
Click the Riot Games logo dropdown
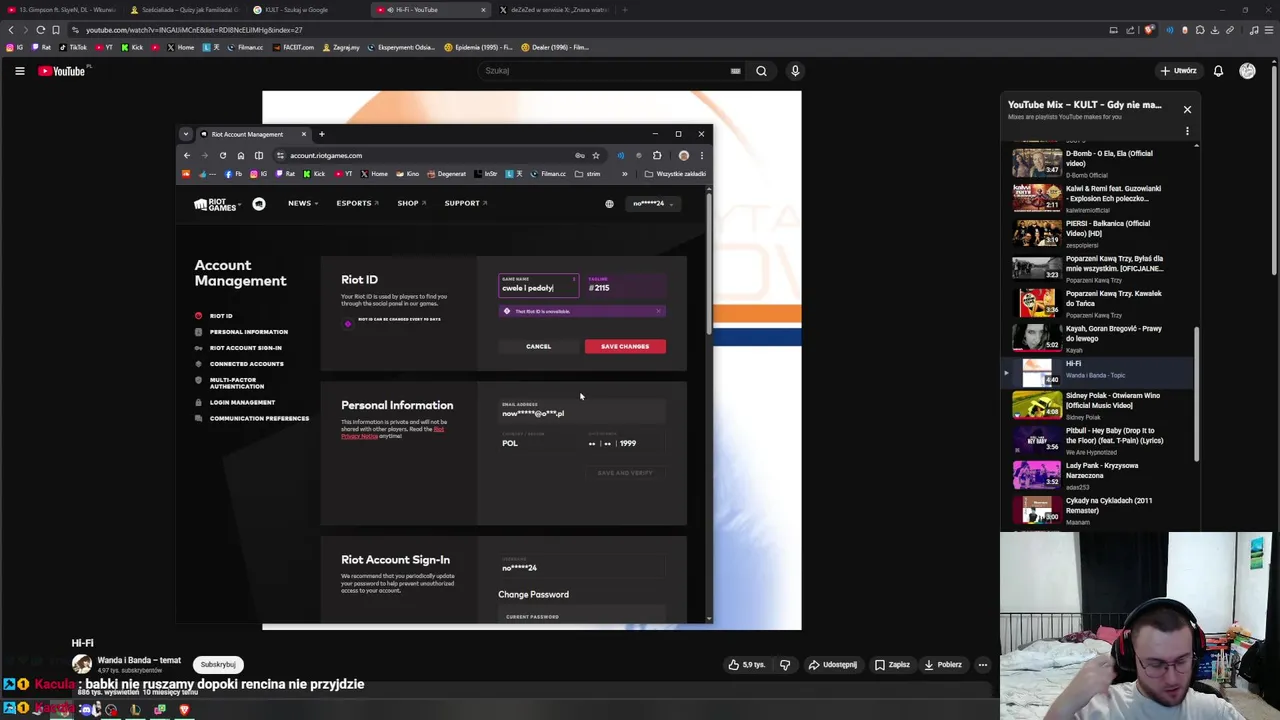(216, 204)
